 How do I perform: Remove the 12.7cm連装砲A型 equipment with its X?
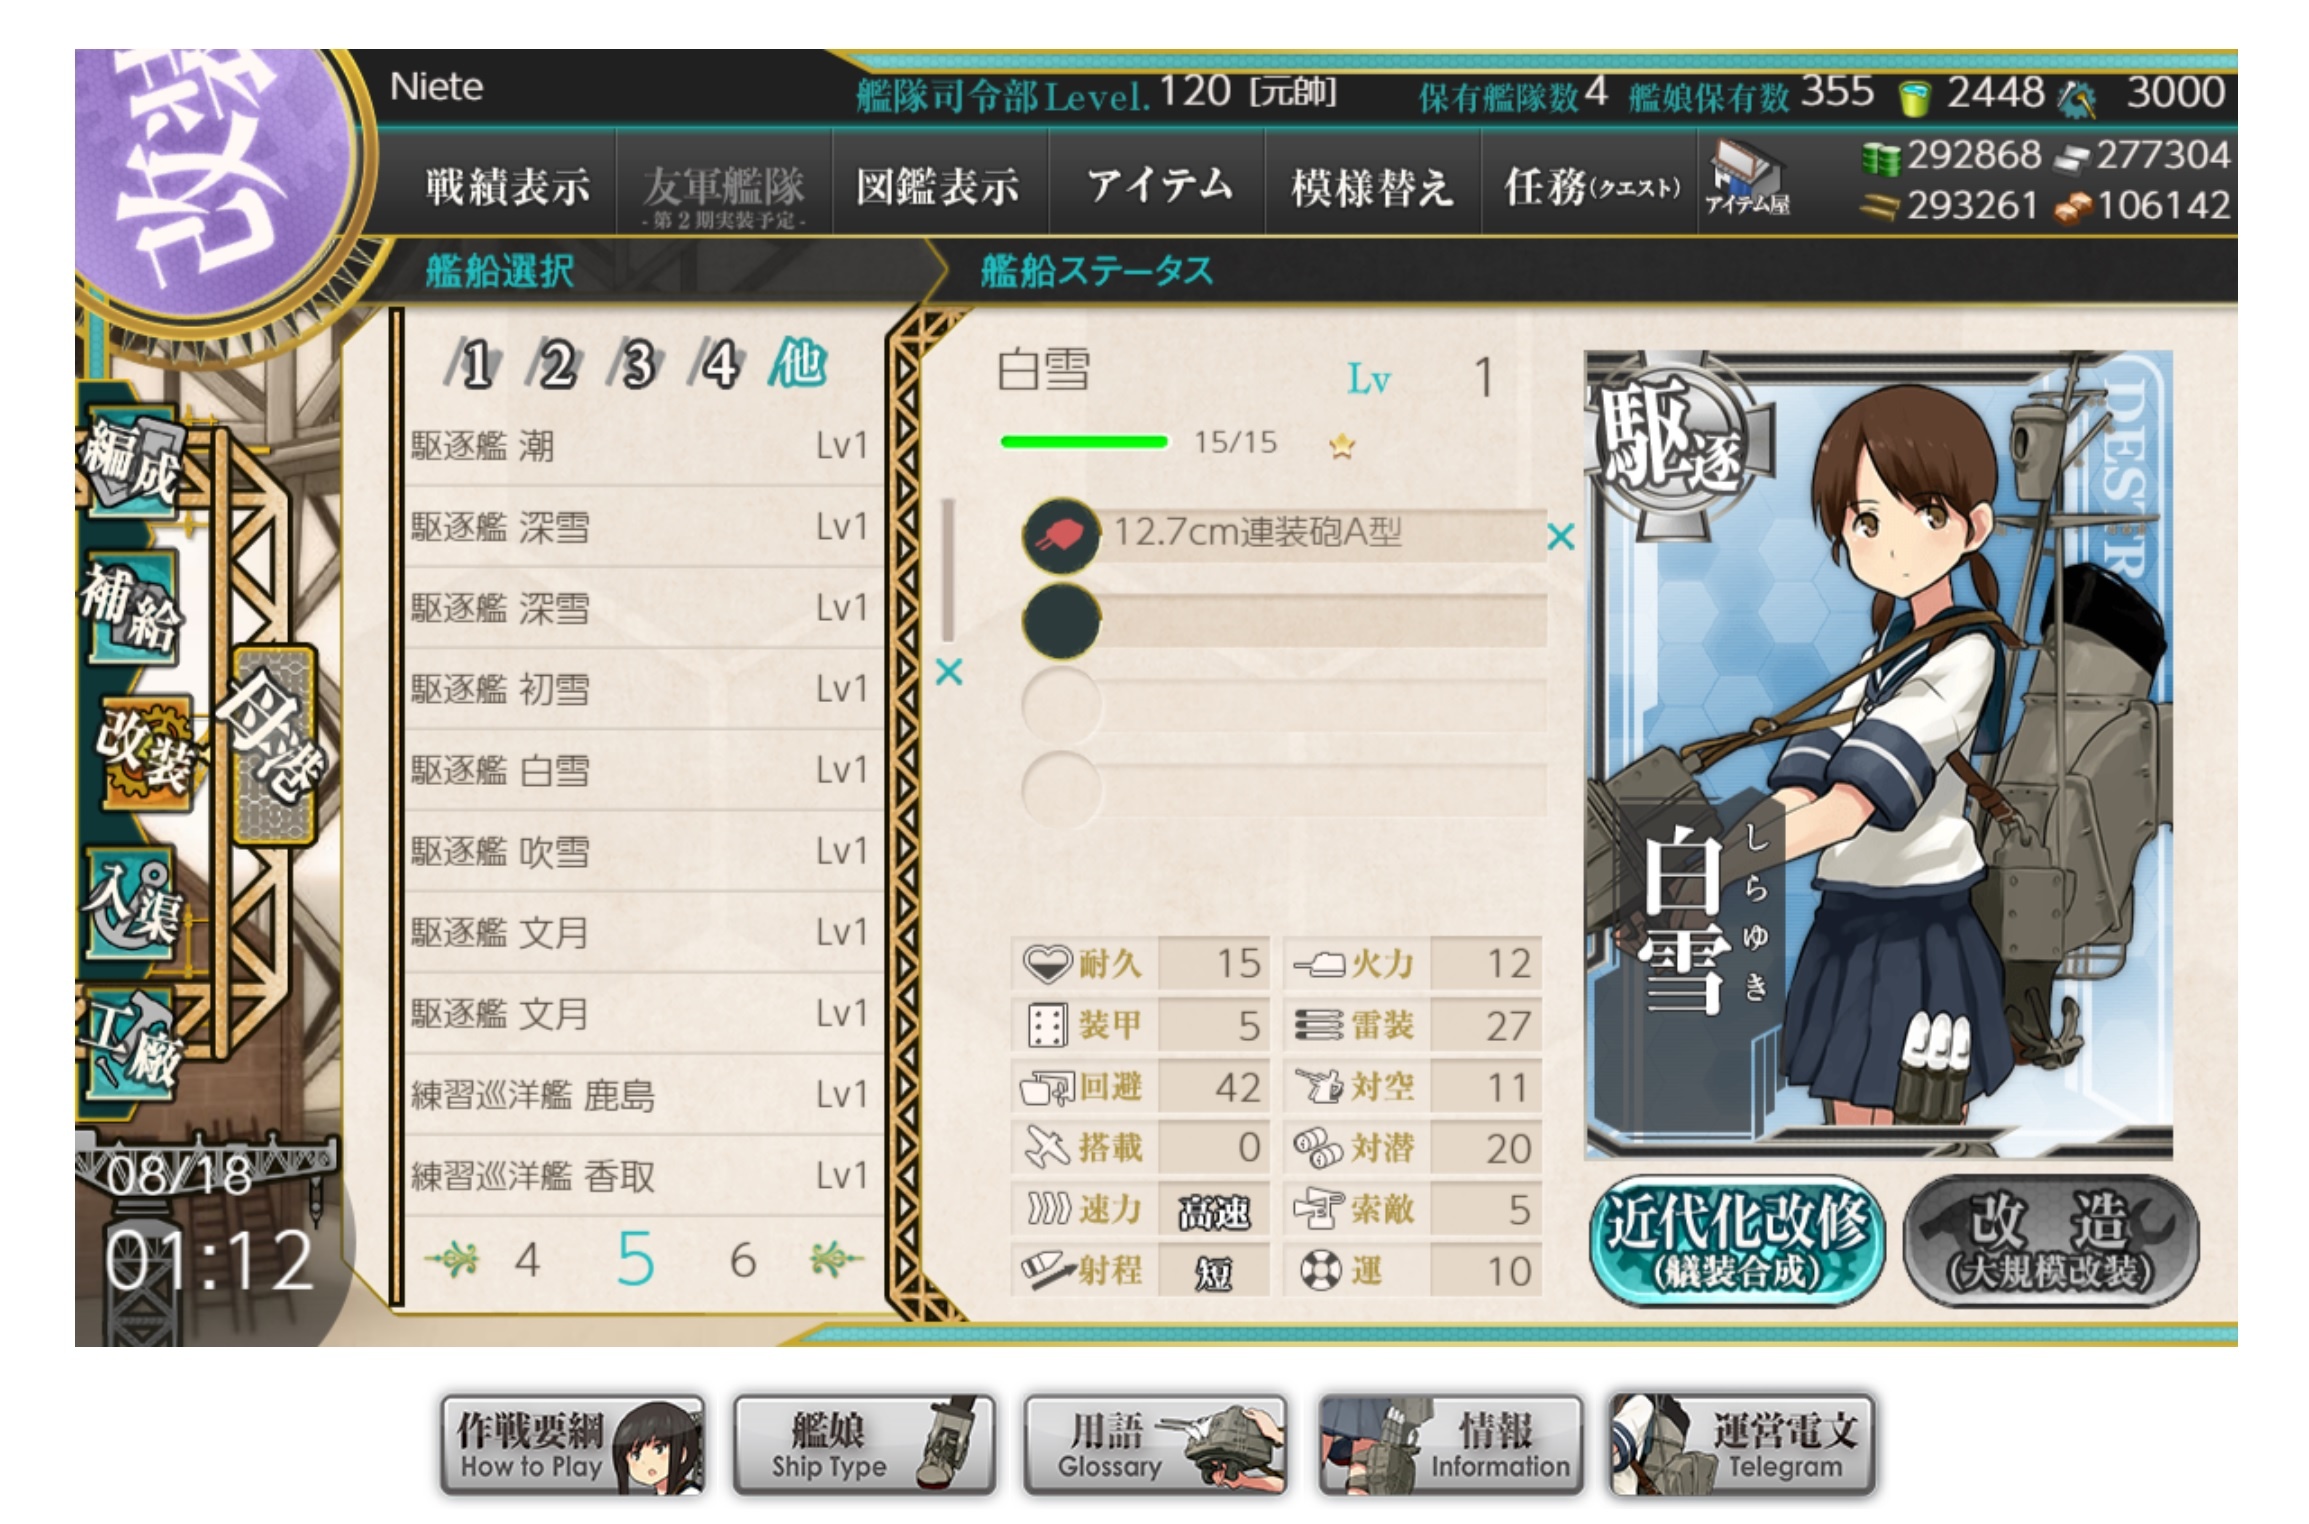coord(1560,537)
